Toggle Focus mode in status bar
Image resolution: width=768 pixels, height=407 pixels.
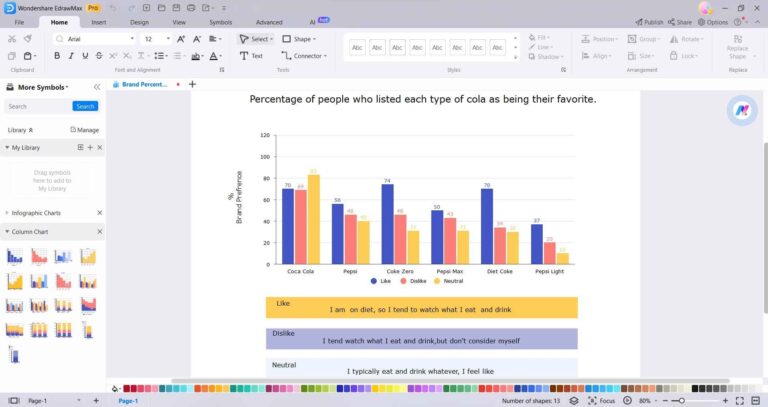601,401
